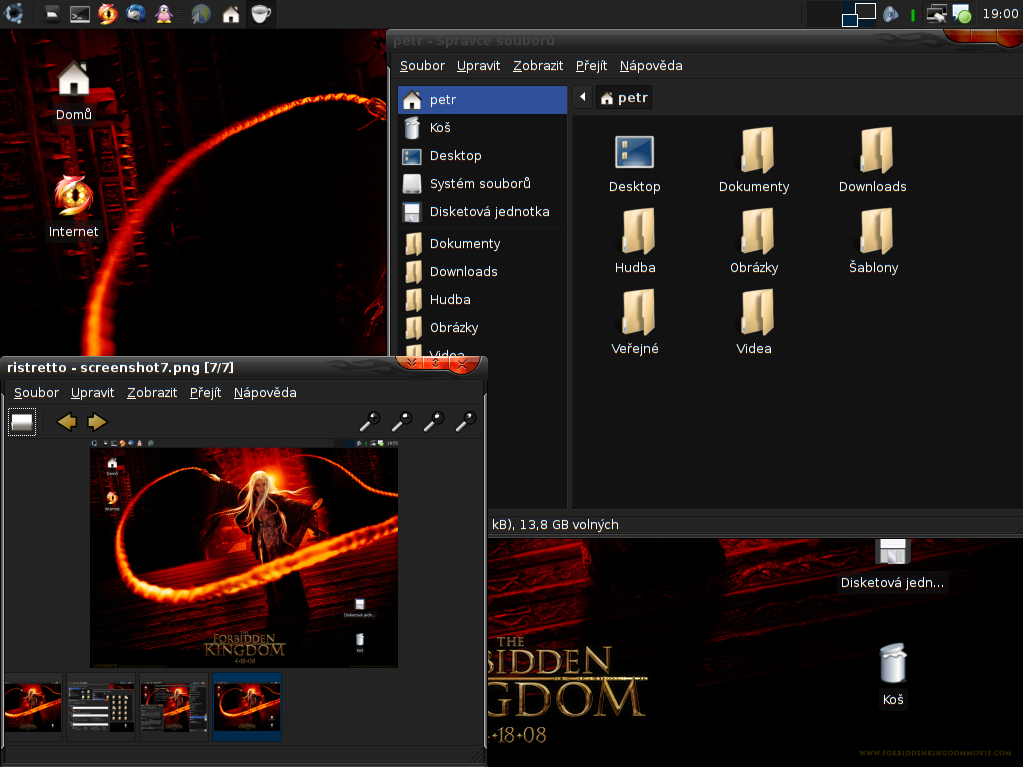Image resolution: width=1023 pixels, height=767 pixels.
Task: Select the Hudba folder in the file view
Action: coord(635,242)
